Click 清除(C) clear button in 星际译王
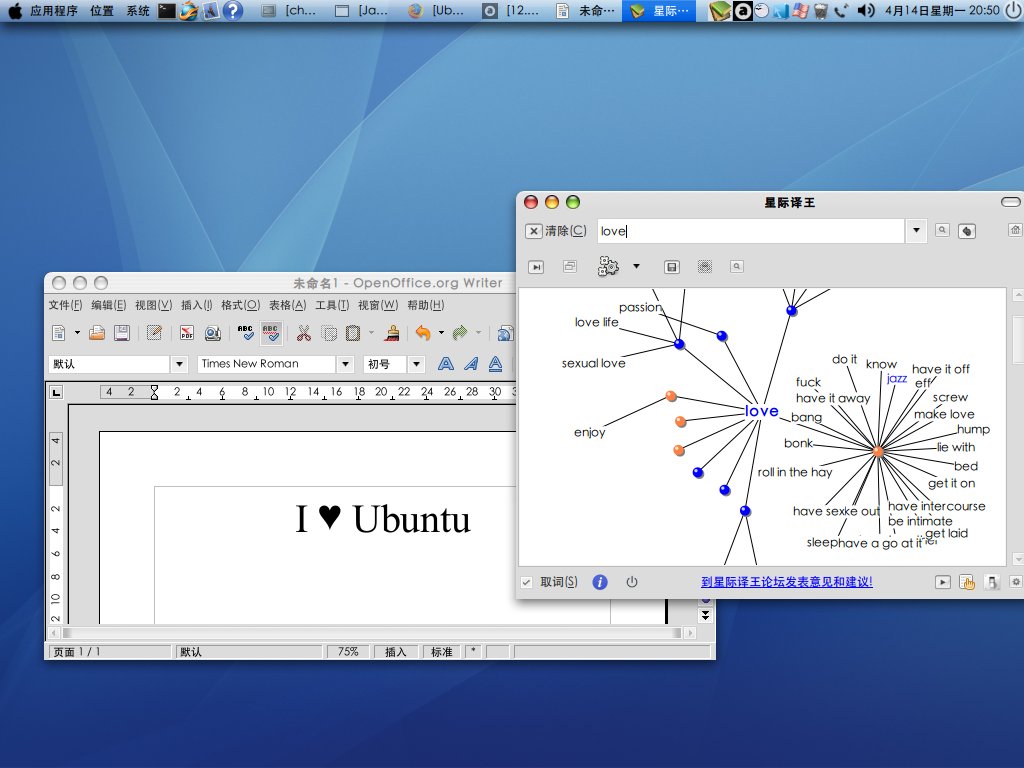This screenshot has height=768, width=1024. 556,231
